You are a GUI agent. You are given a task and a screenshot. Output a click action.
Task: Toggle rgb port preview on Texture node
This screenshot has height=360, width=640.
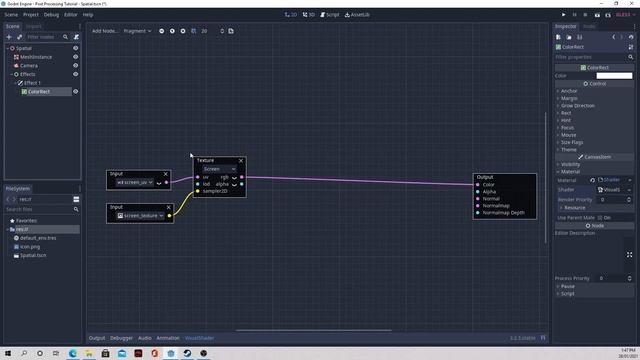(x=234, y=178)
